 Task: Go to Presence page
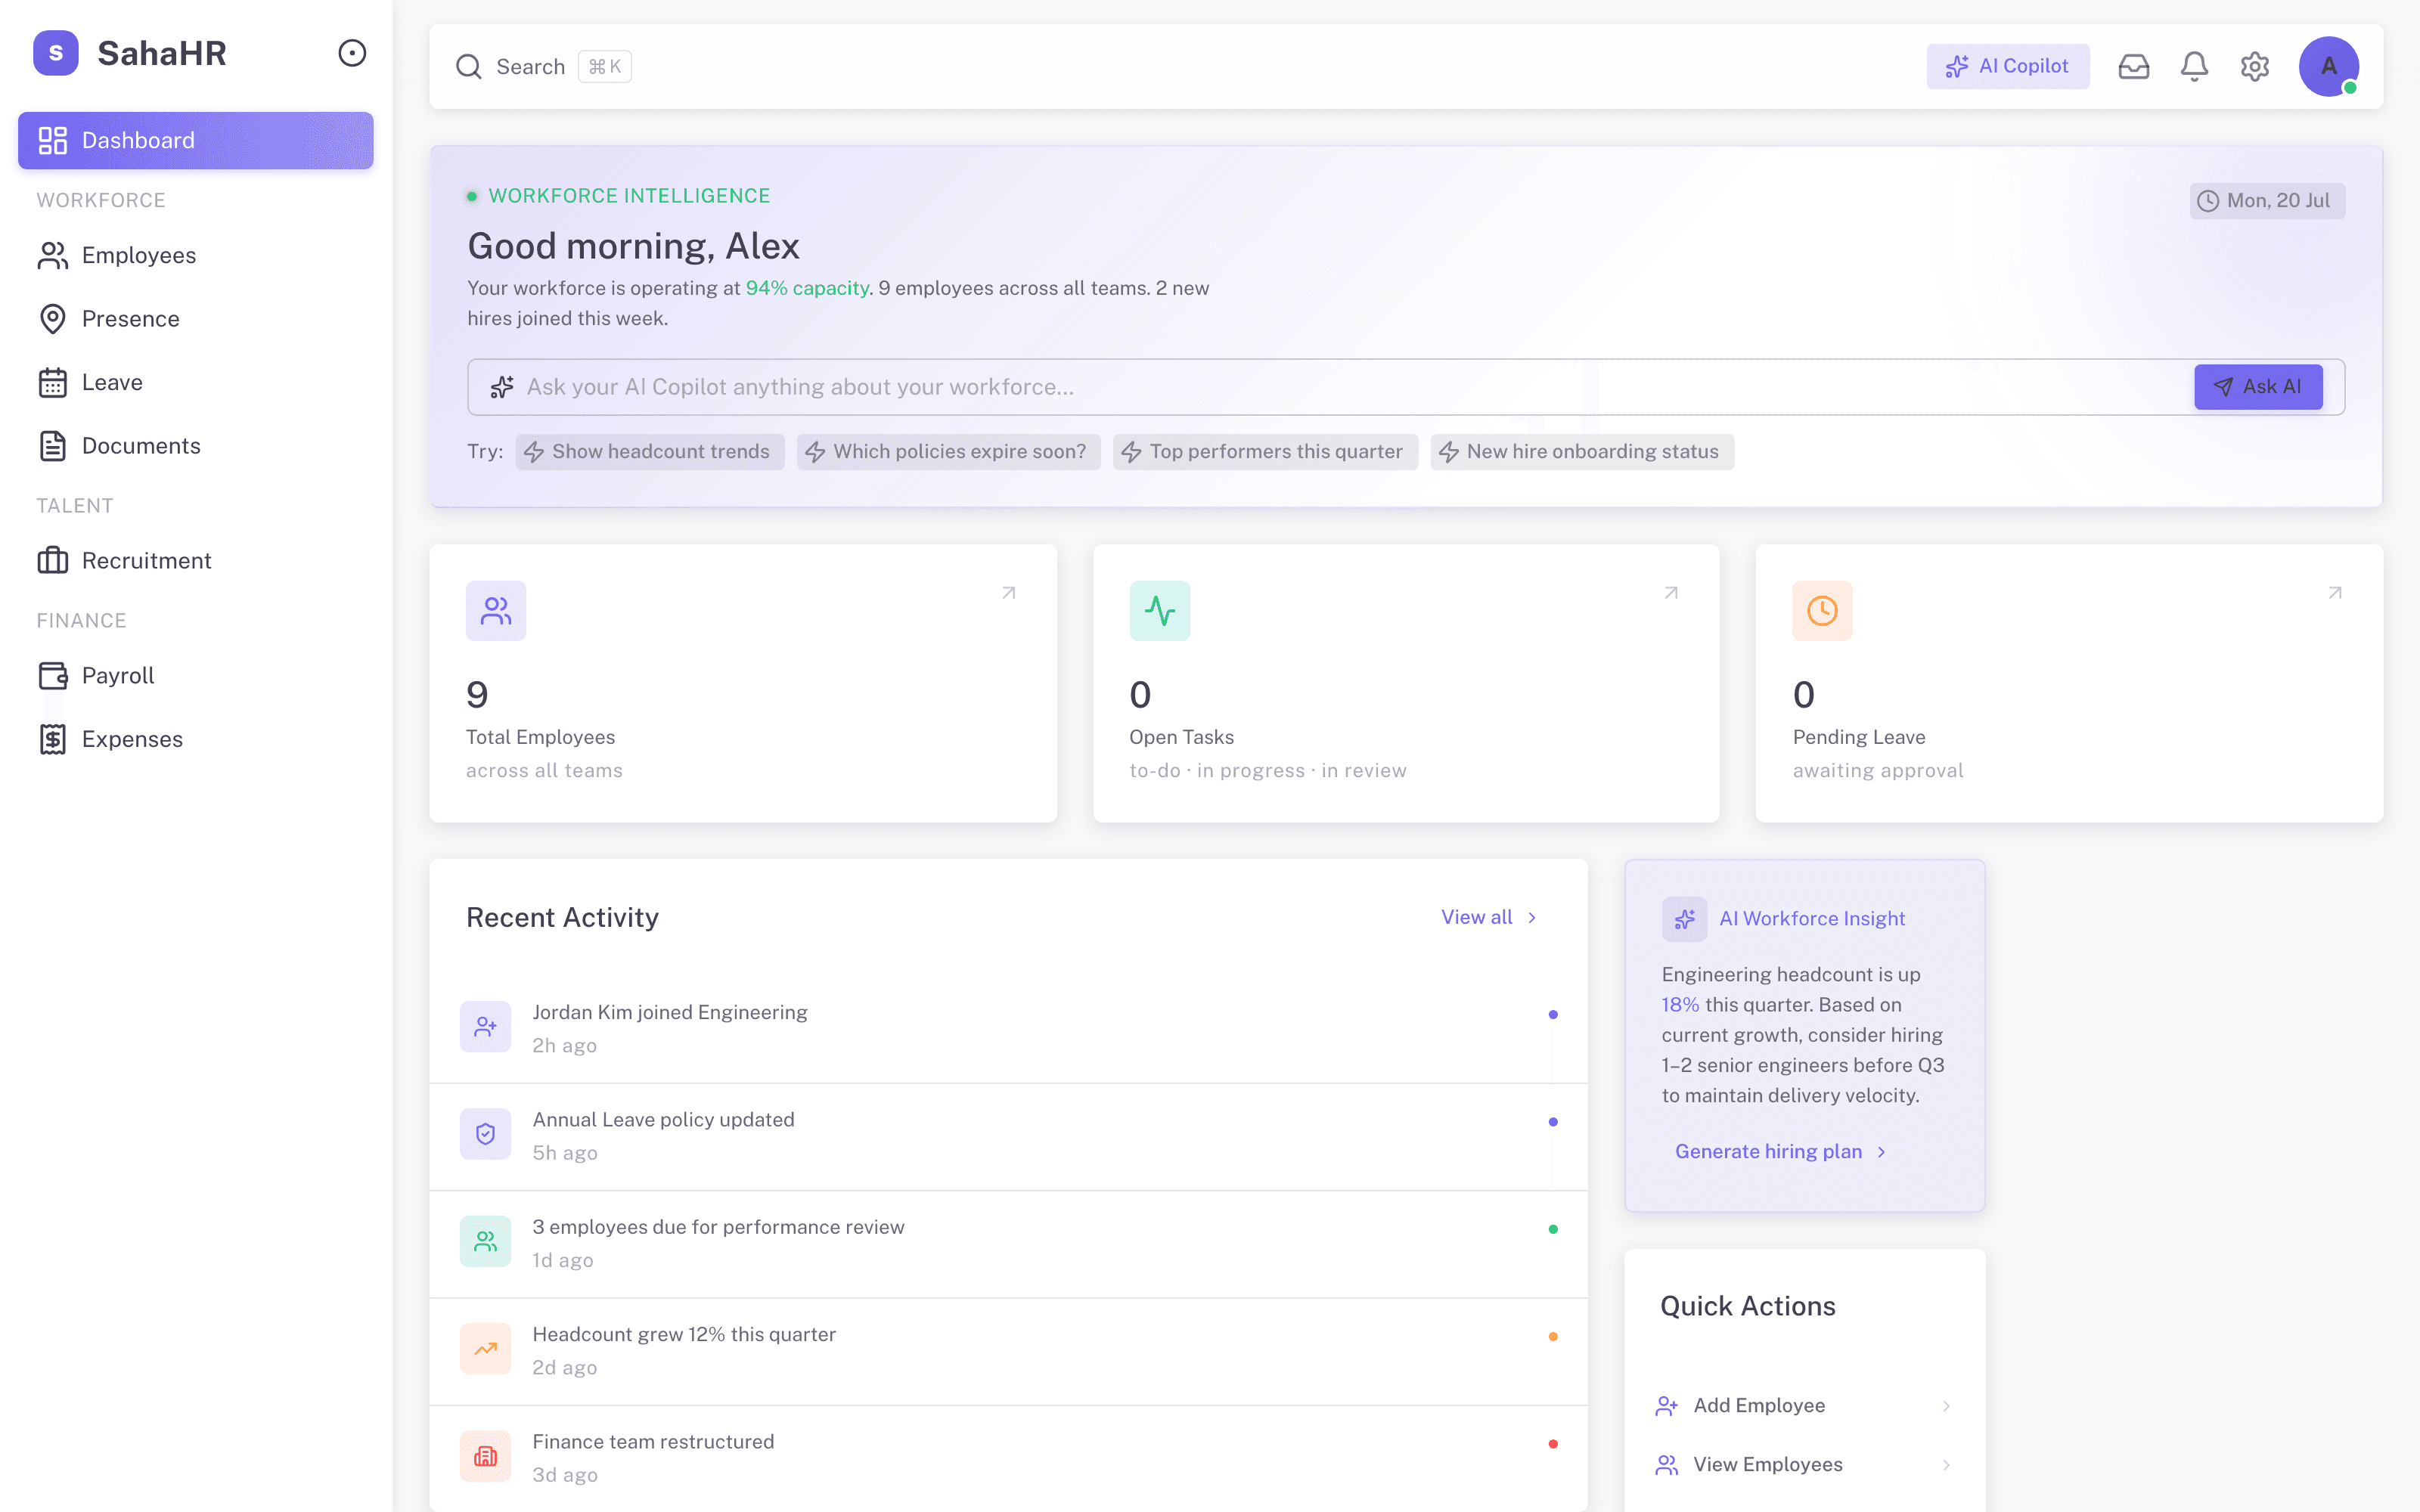point(196,319)
